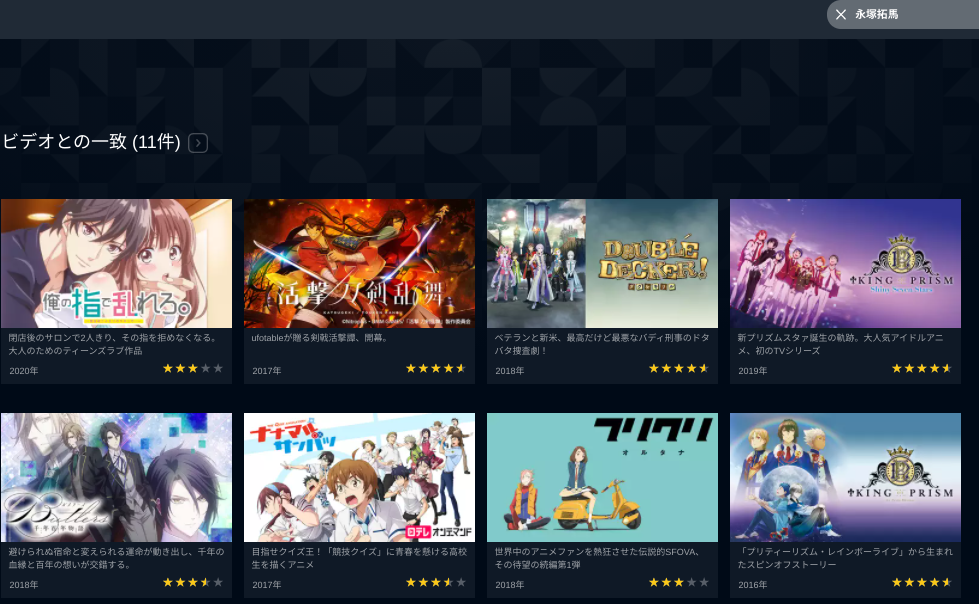This screenshot has width=979, height=604.
Task: Click the star rating of 活撃 刀剣乱舞
Action: tap(436, 369)
